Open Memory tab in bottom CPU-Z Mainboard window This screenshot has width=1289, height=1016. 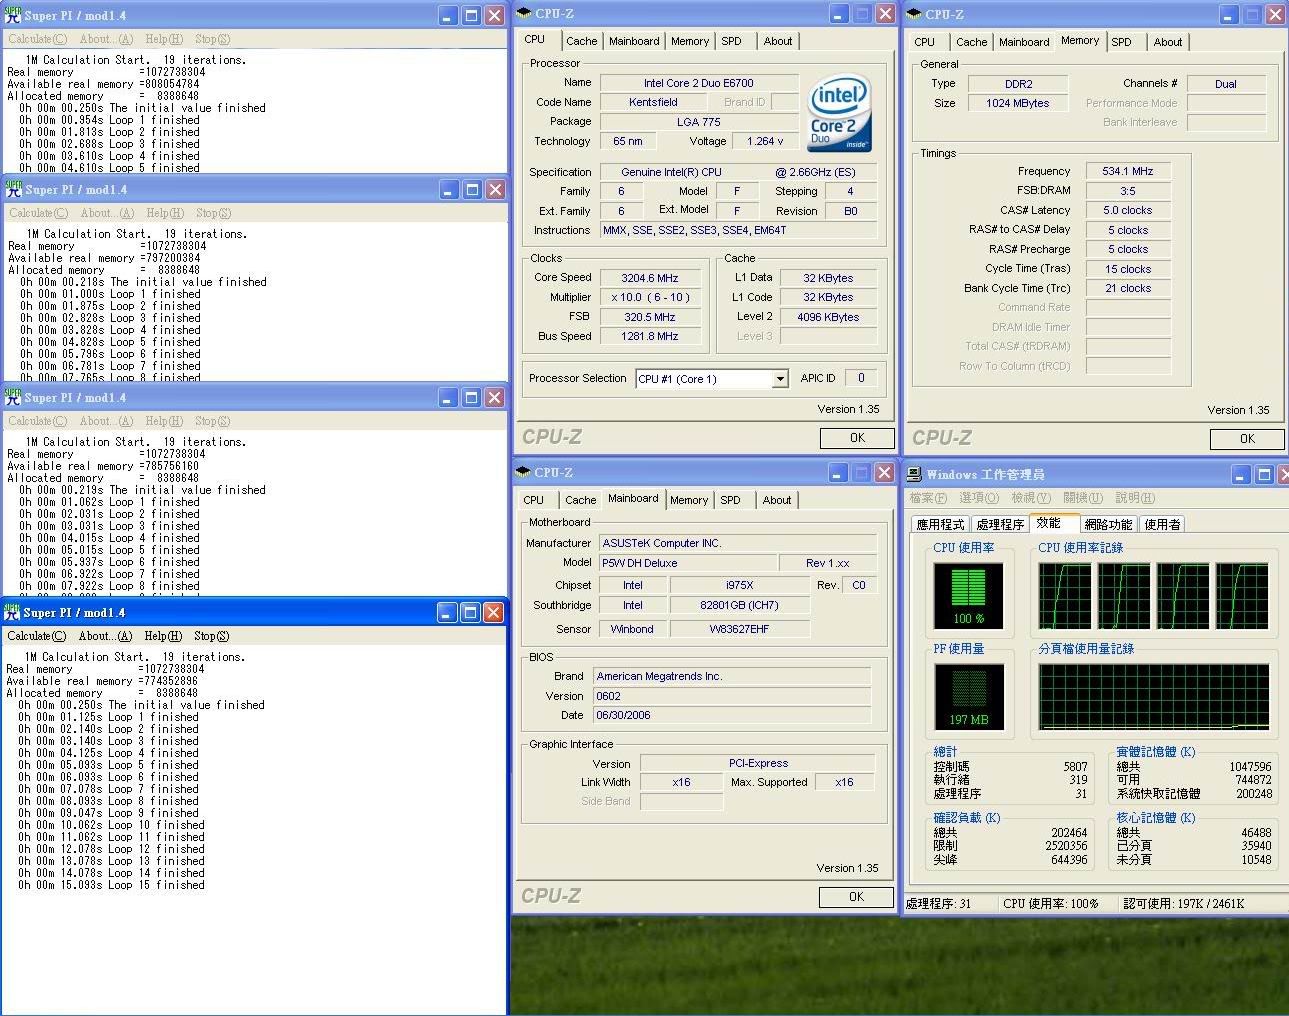(689, 500)
